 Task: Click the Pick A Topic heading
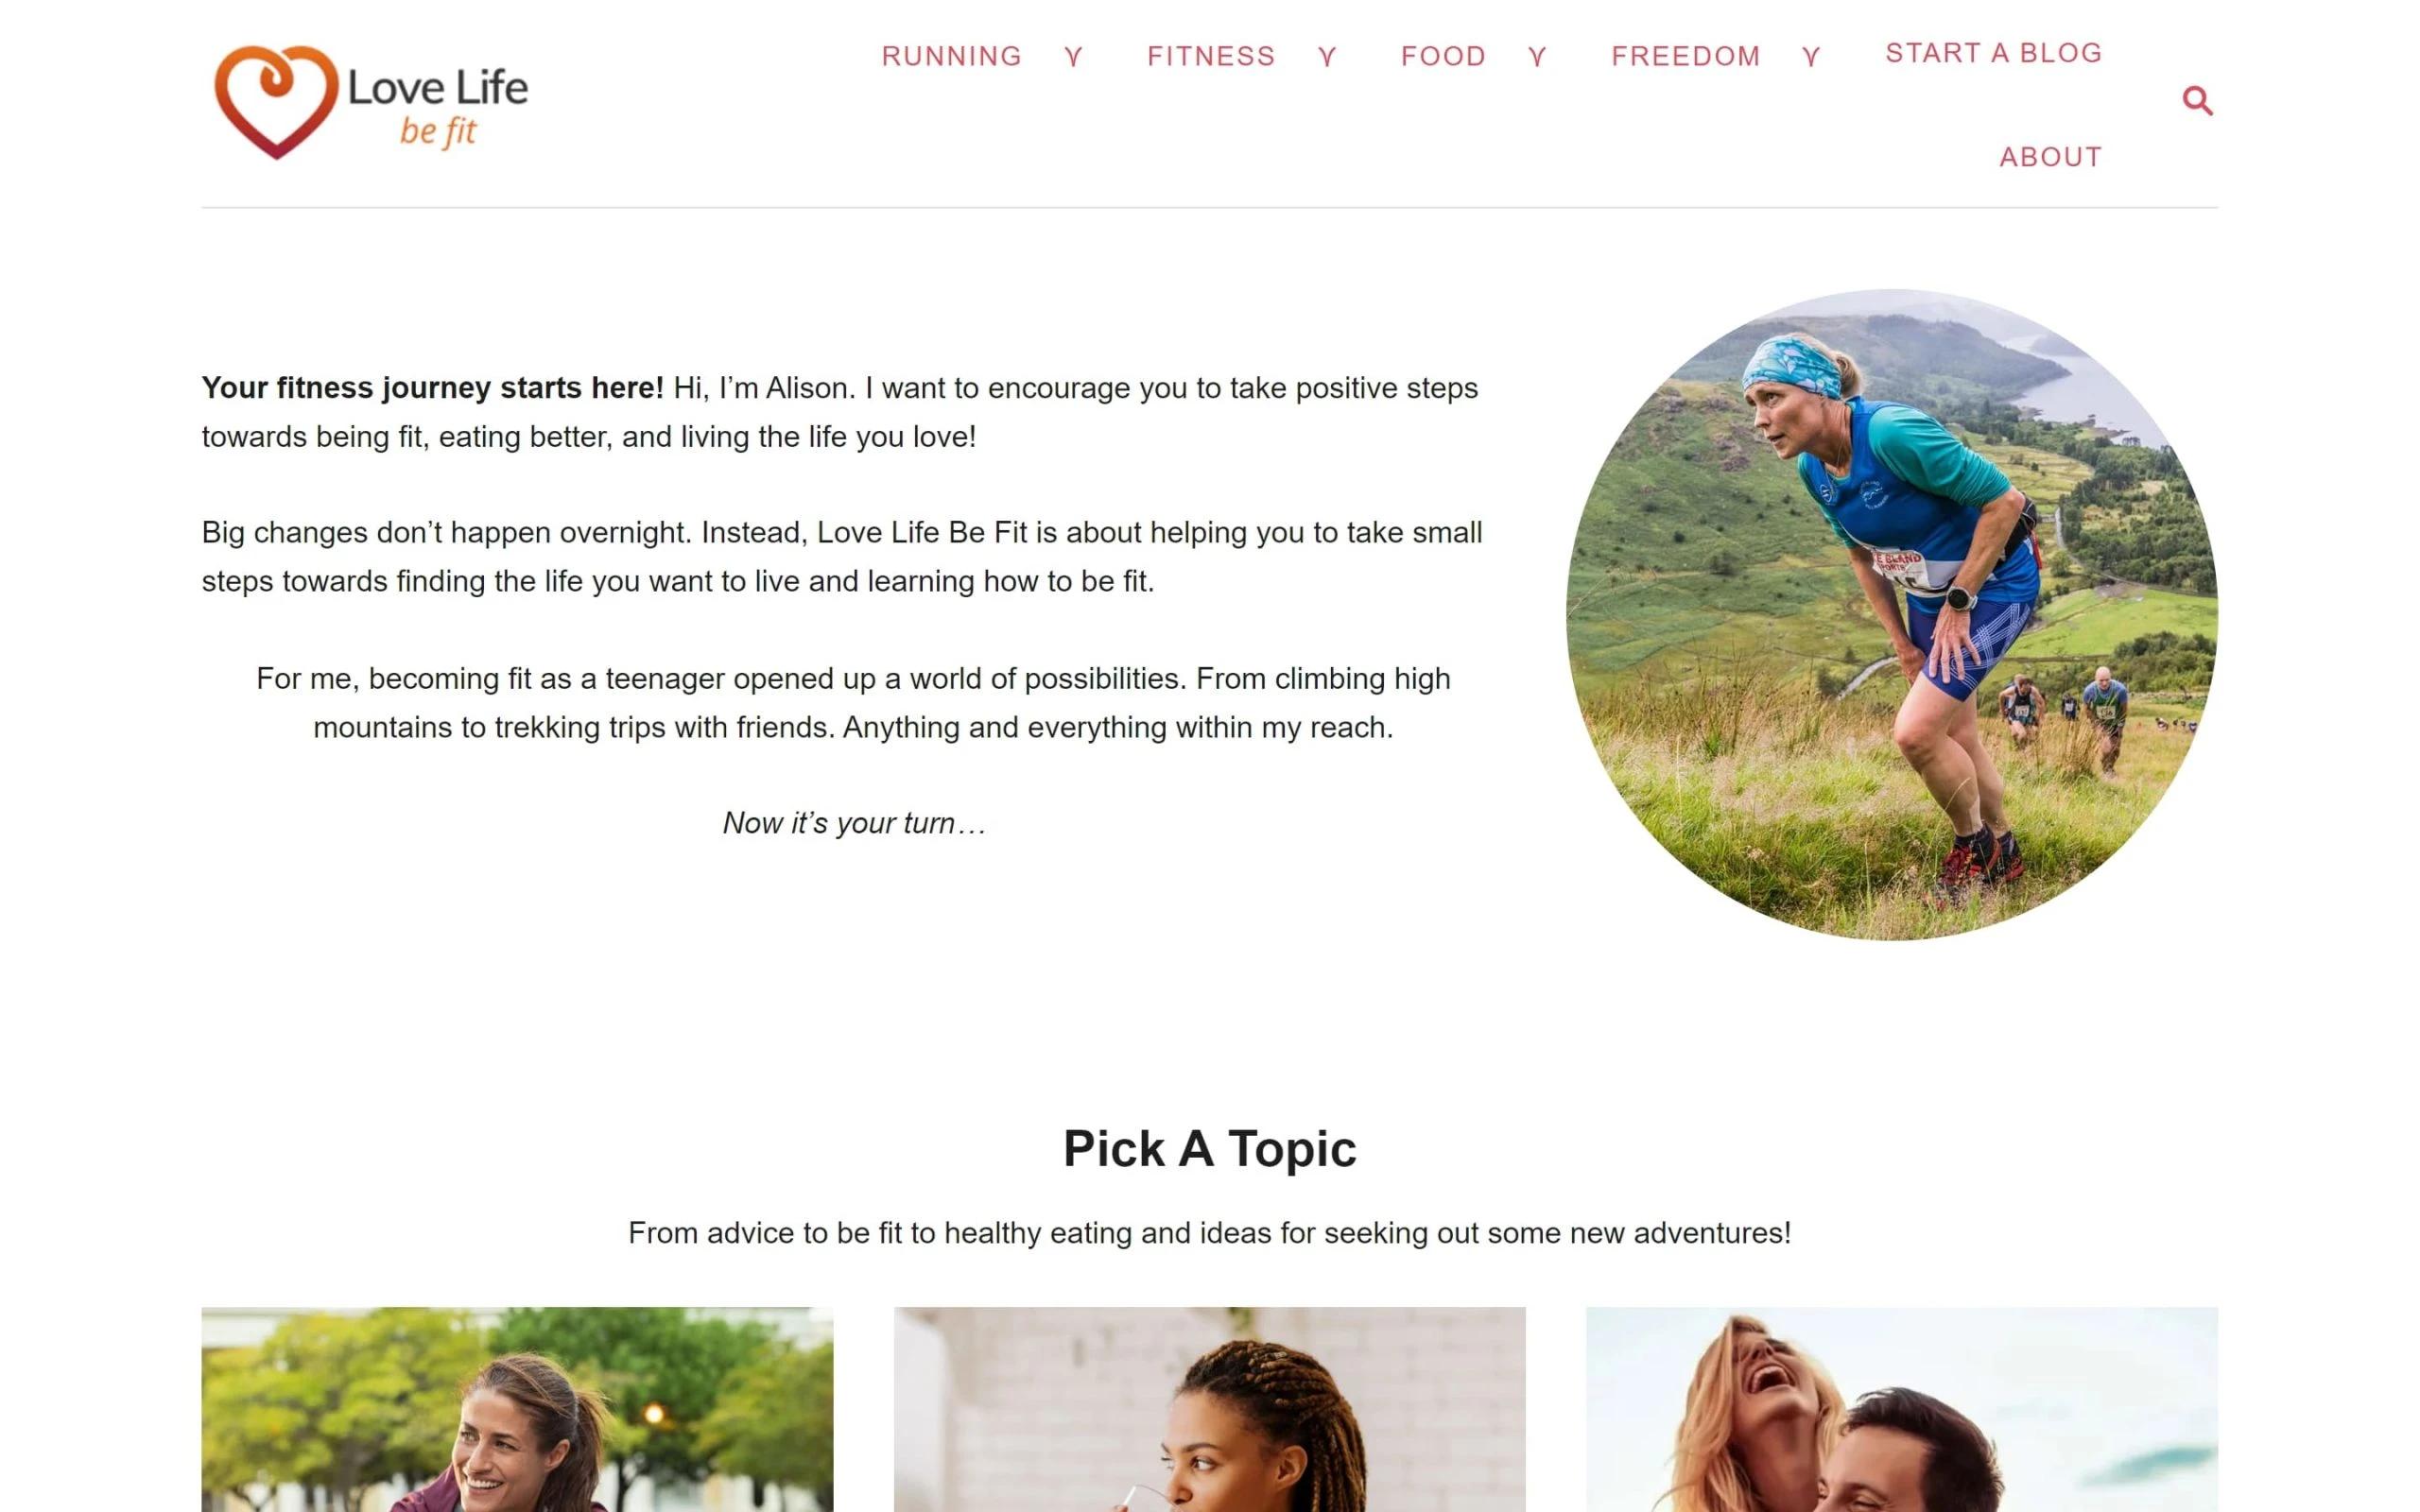click(x=1209, y=1148)
